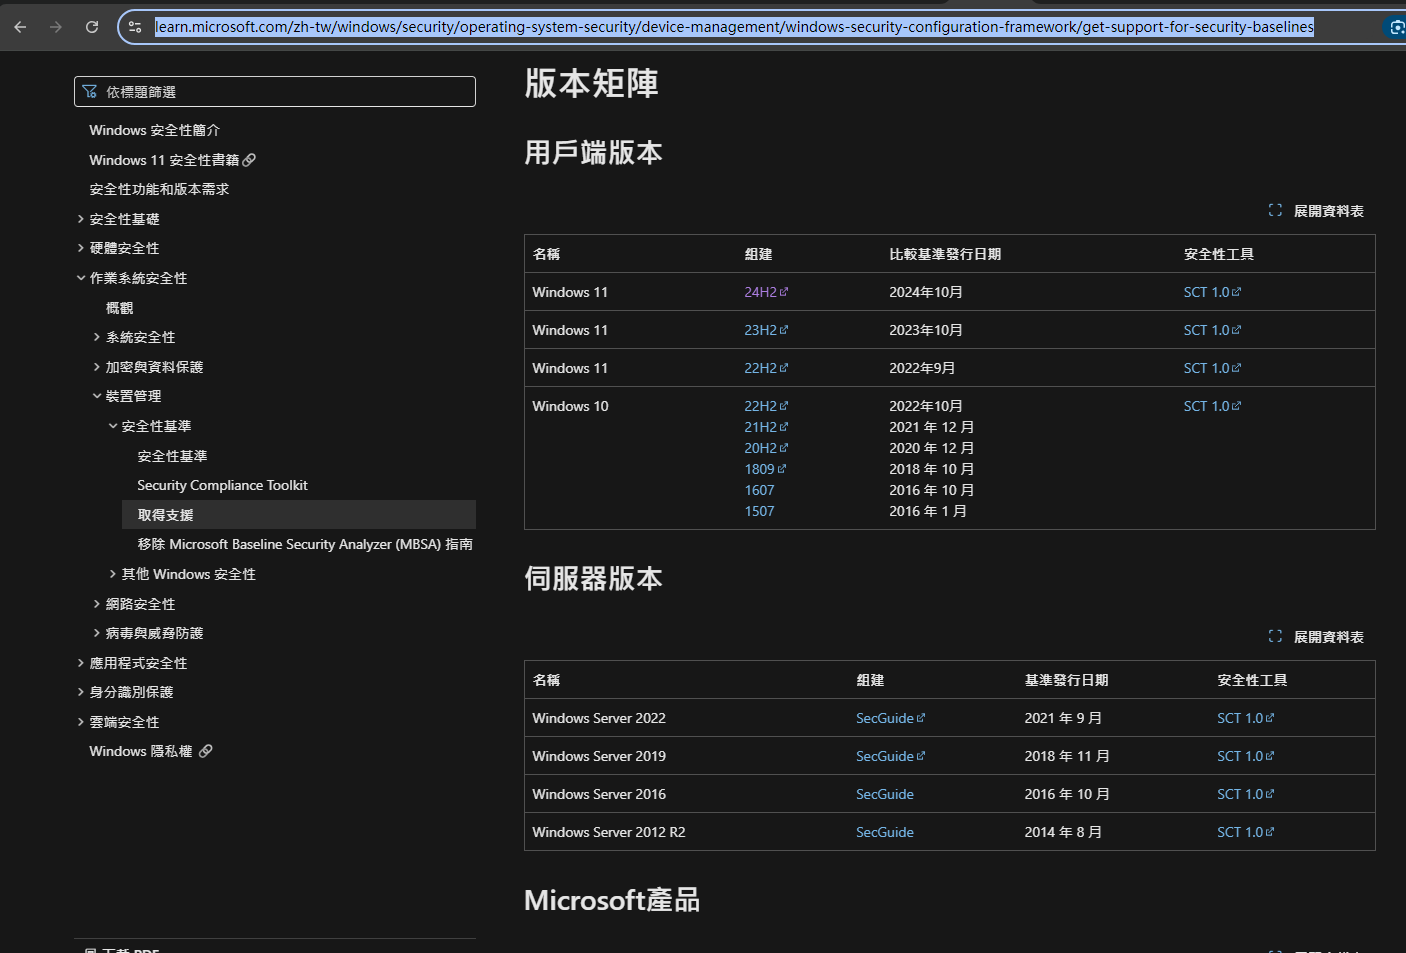
Task: Open the 21H2 build link
Action: point(766,427)
